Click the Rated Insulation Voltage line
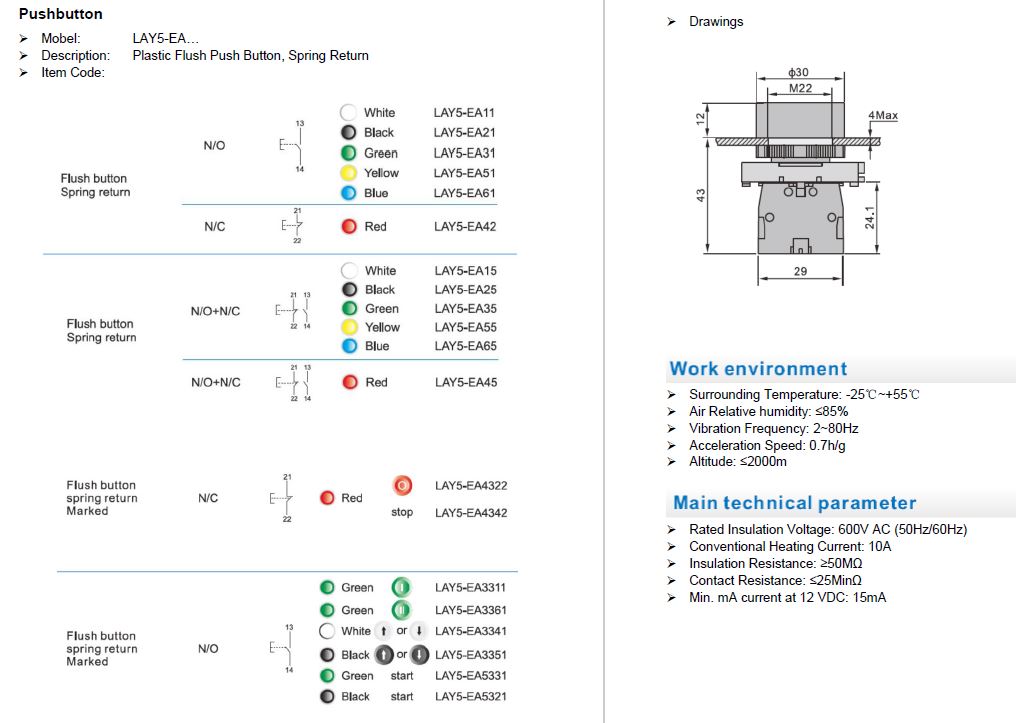 click(827, 529)
